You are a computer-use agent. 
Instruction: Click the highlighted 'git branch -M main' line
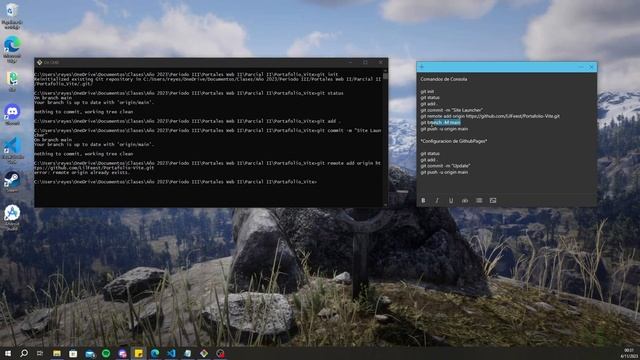(x=440, y=122)
